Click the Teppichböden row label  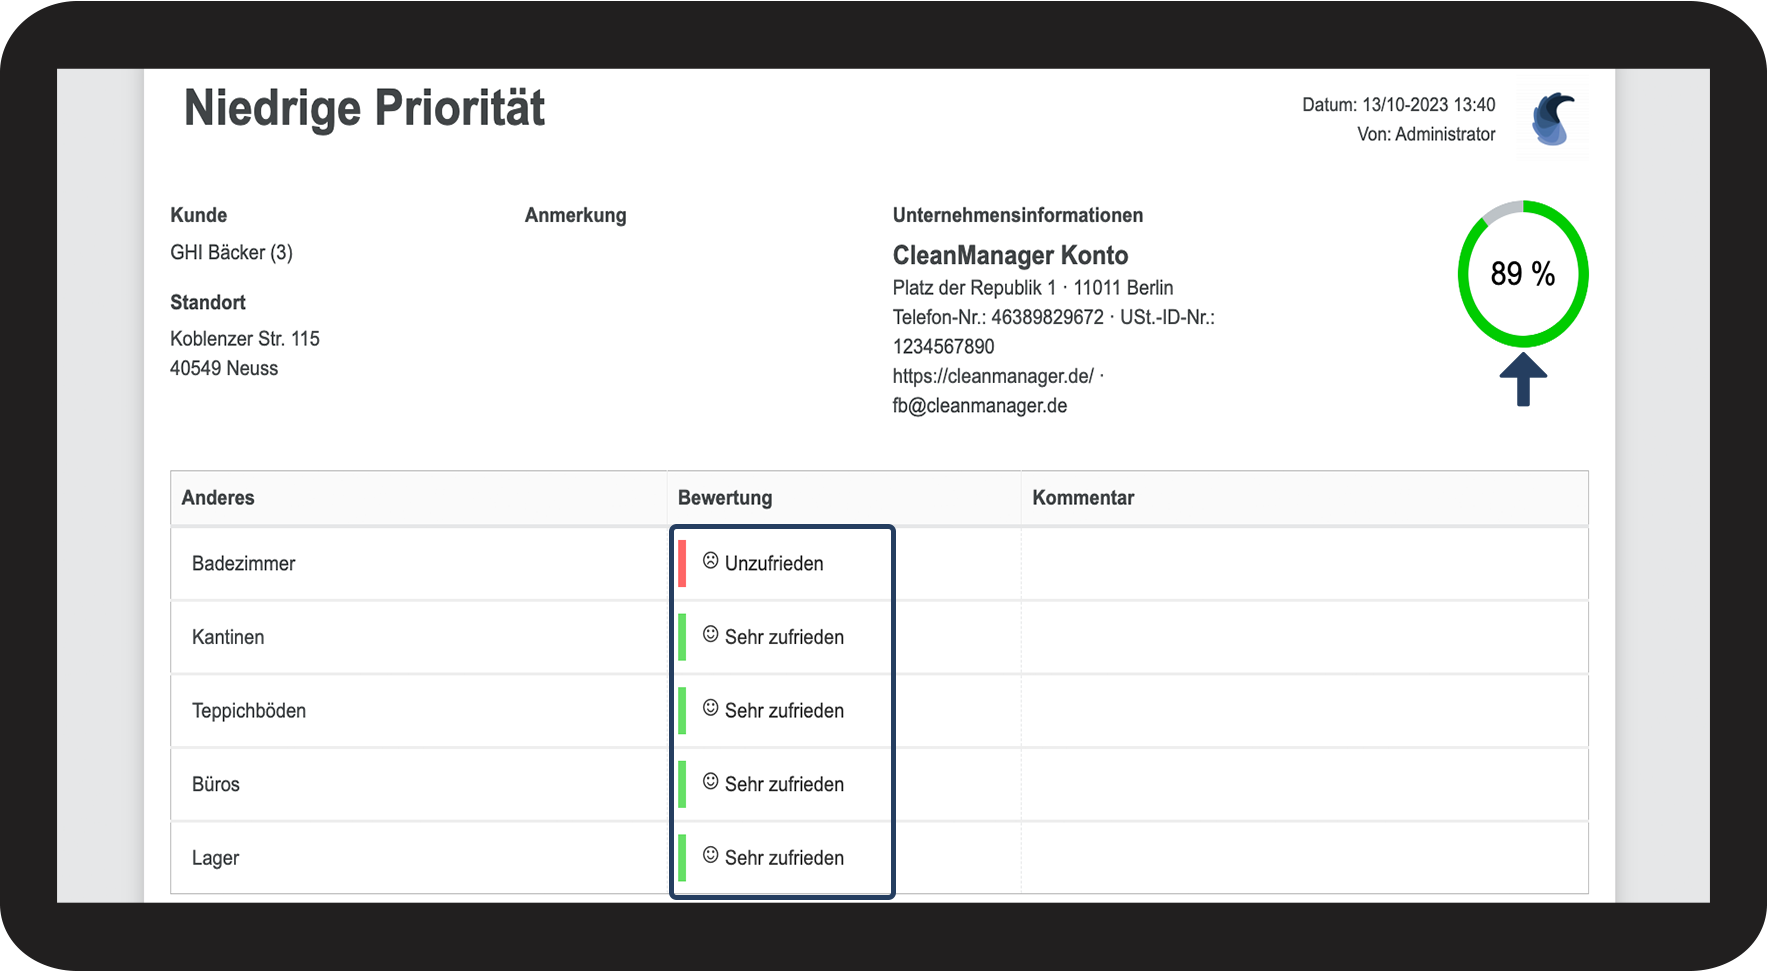click(249, 711)
